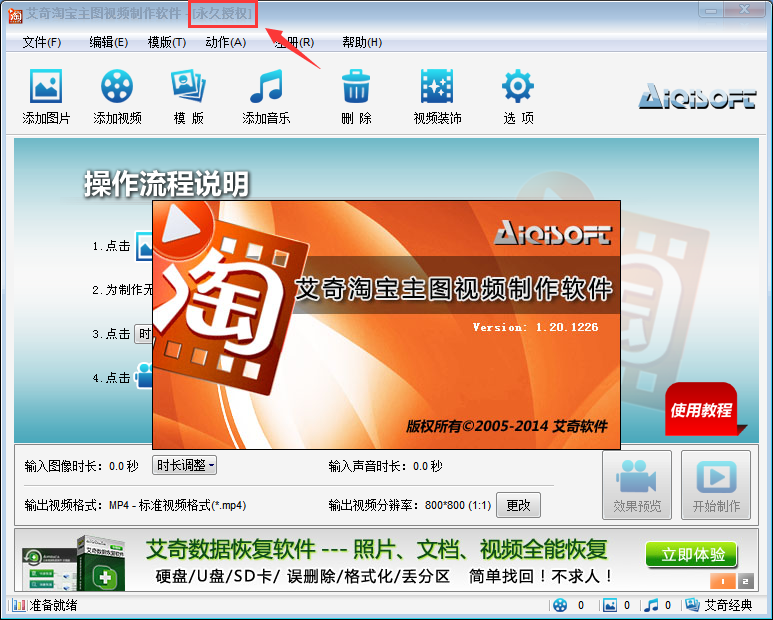Click the 输入声音时长 0.0 秒 text
The image size is (773, 620).
tap(386, 466)
